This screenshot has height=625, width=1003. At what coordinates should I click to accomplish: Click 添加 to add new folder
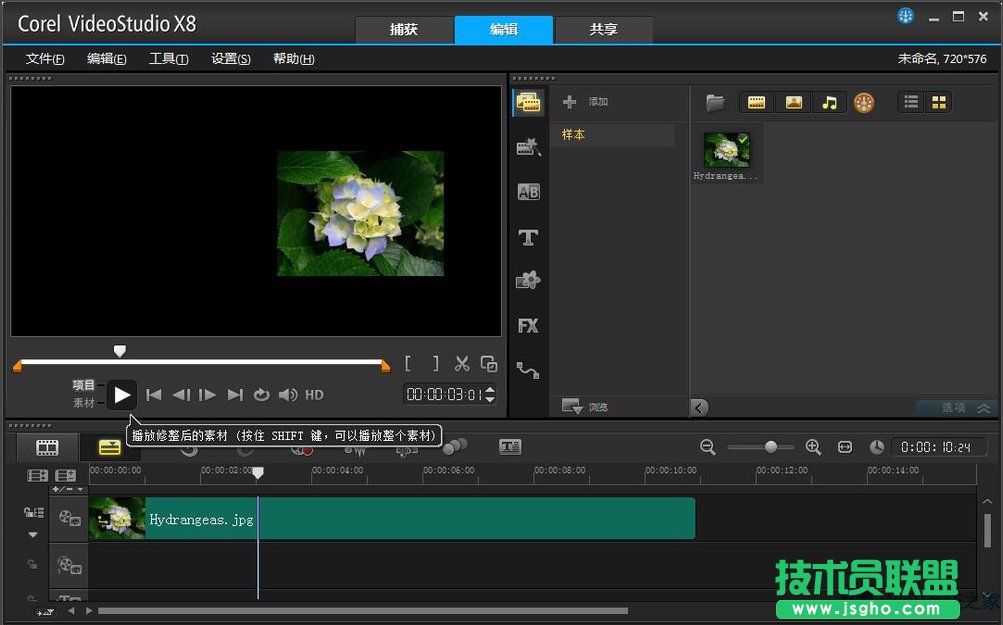(586, 102)
